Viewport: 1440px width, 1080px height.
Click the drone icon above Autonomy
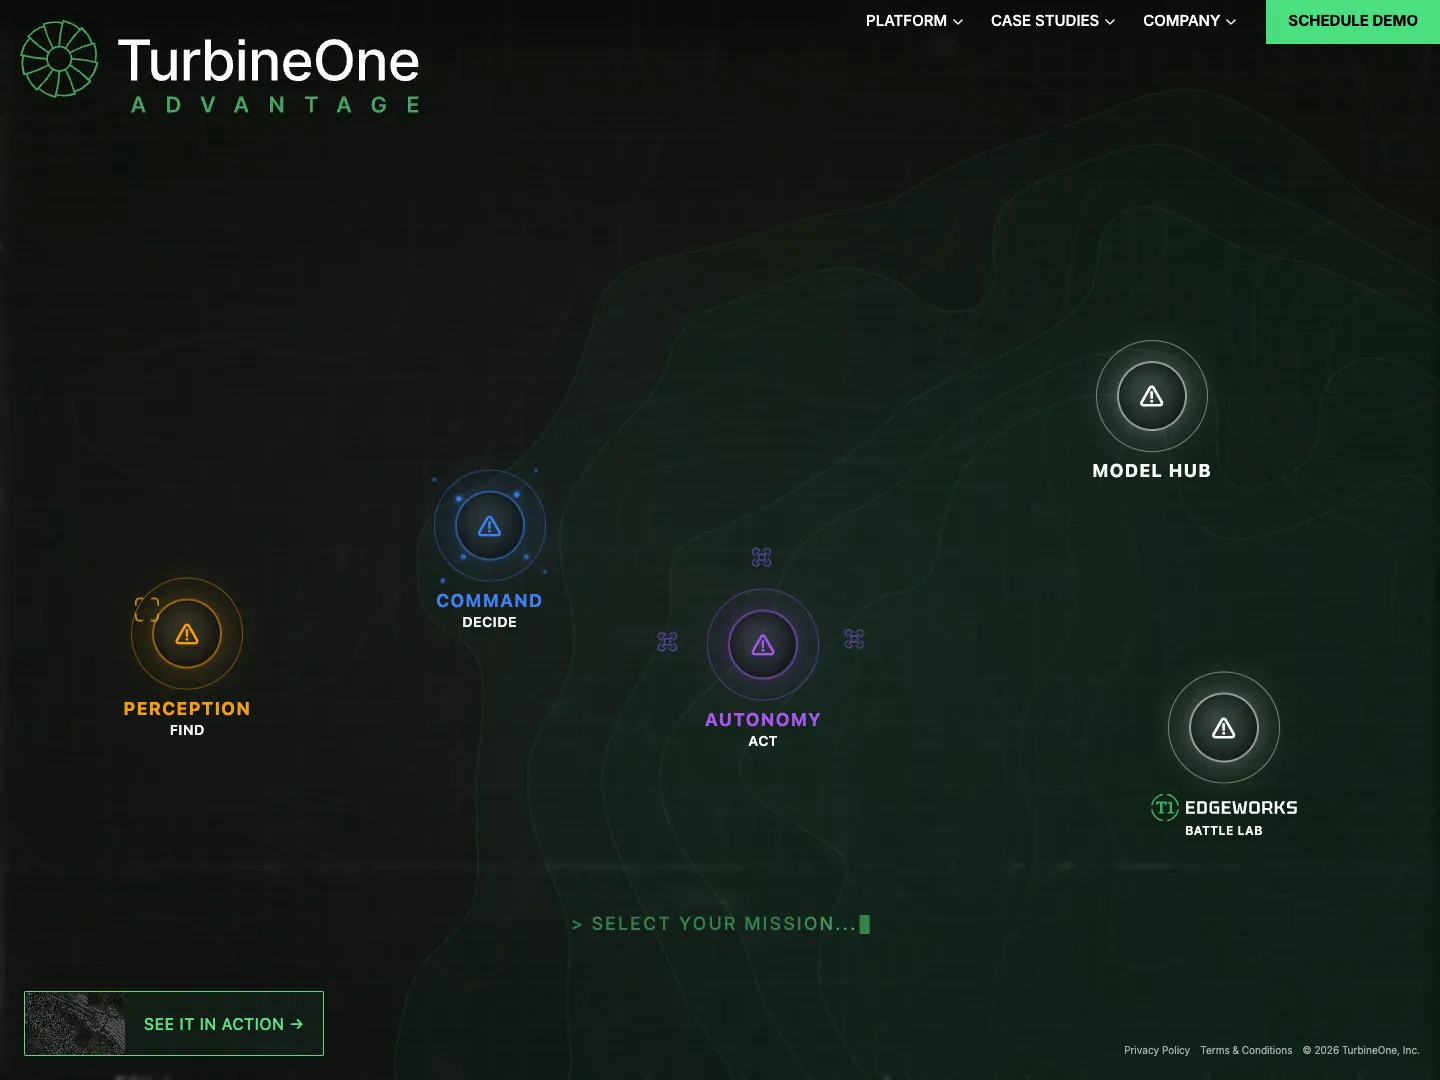(762, 557)
